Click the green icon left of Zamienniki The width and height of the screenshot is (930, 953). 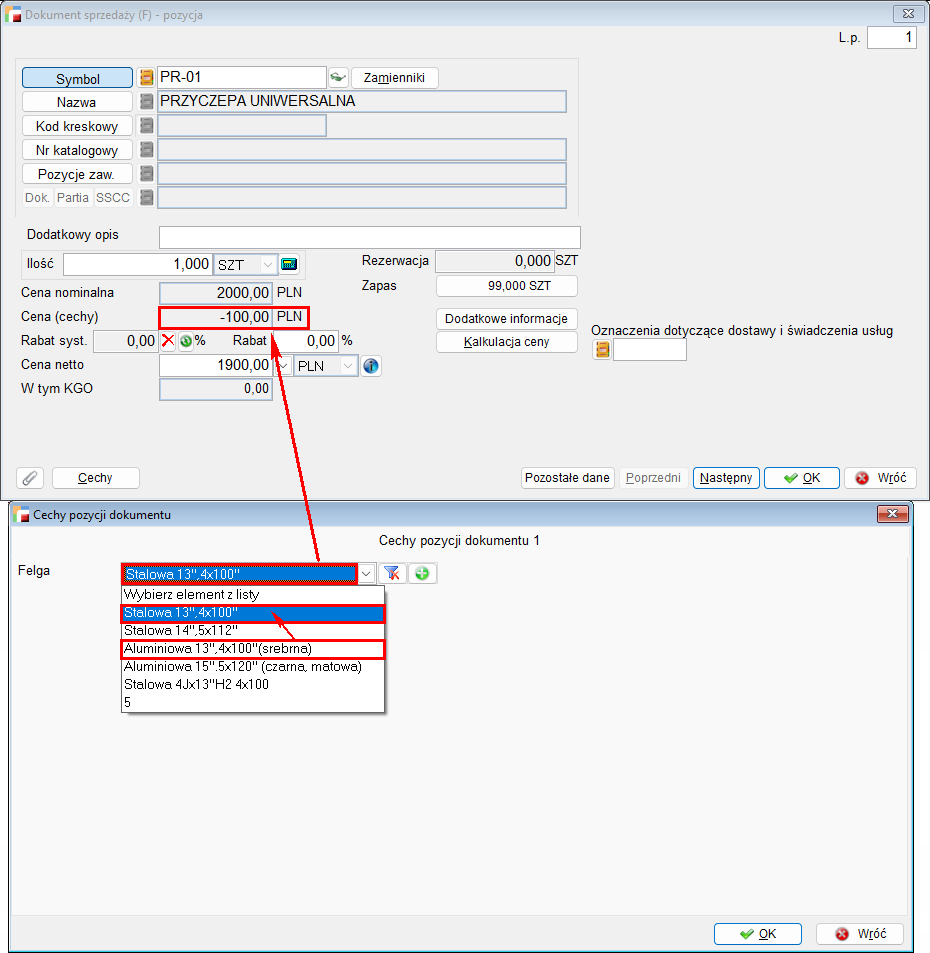tap(338, 77)
